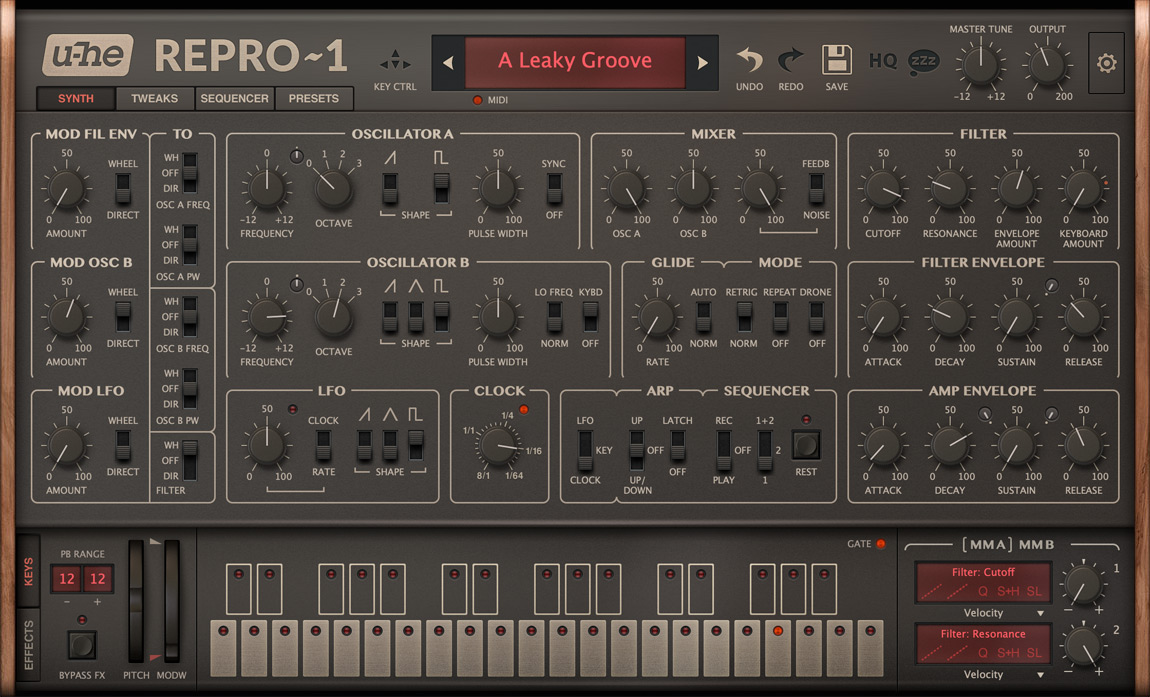Activate KEY CTRL mode

pos(395,60)
